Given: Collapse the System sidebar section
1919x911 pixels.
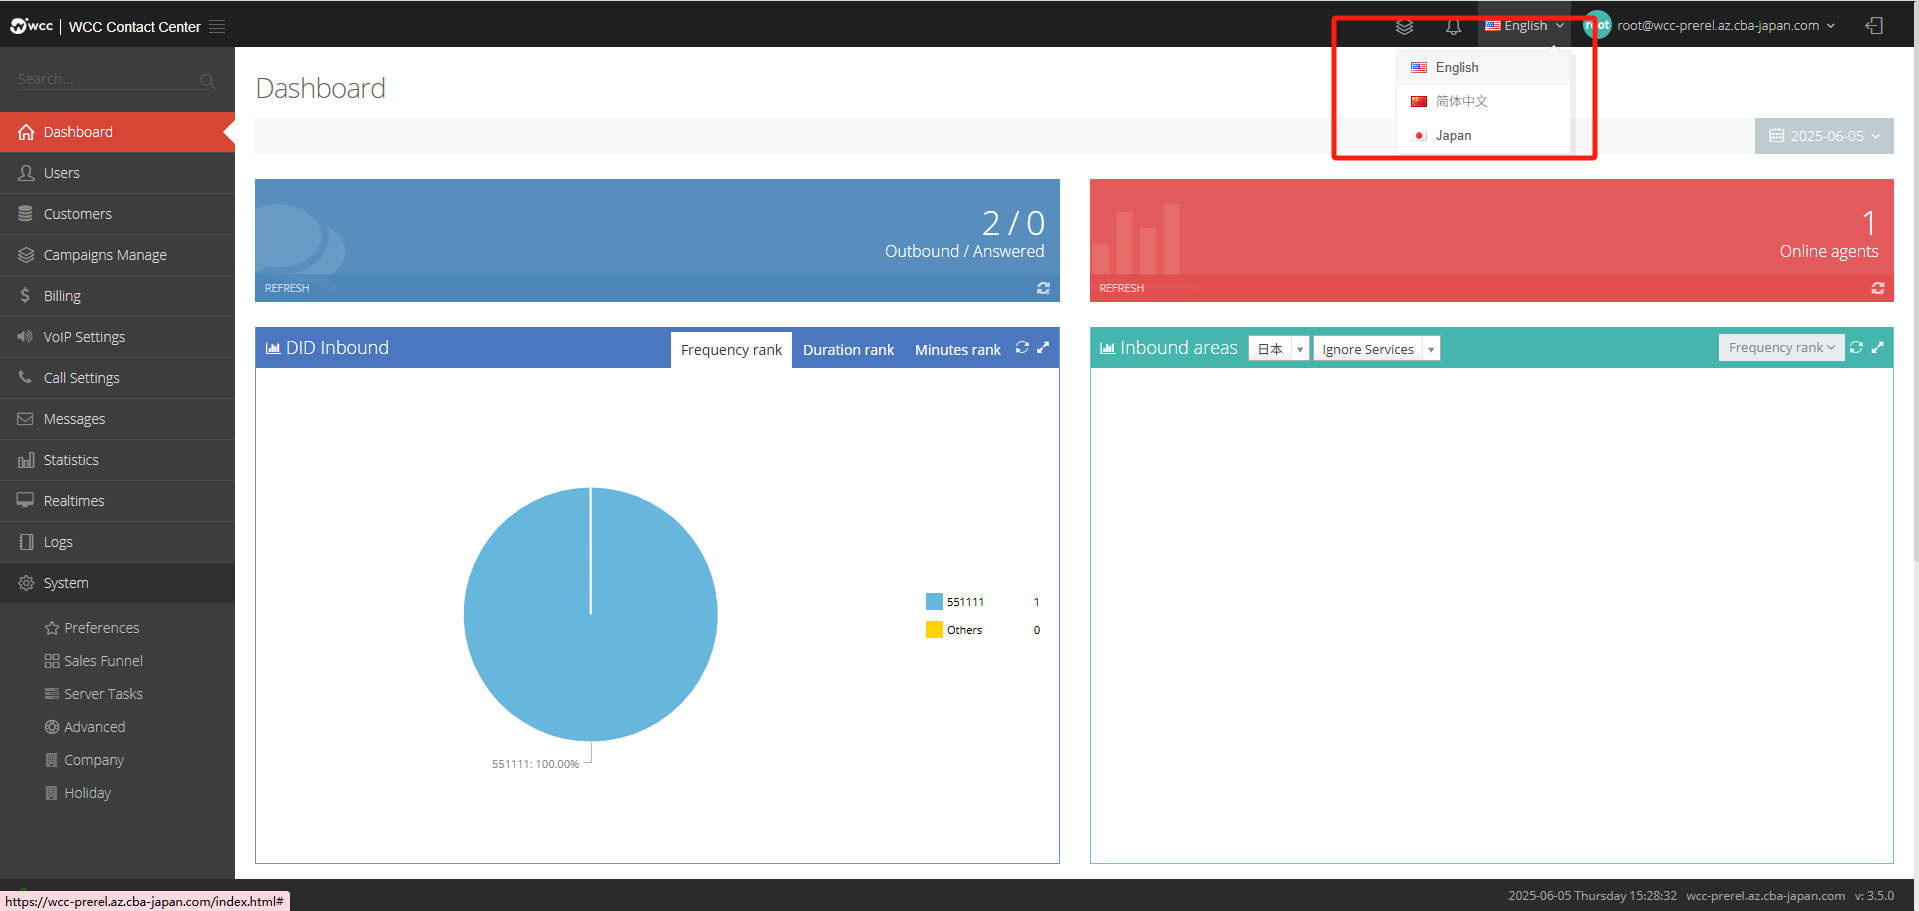Looking at the screenshot, I should 117,583.
